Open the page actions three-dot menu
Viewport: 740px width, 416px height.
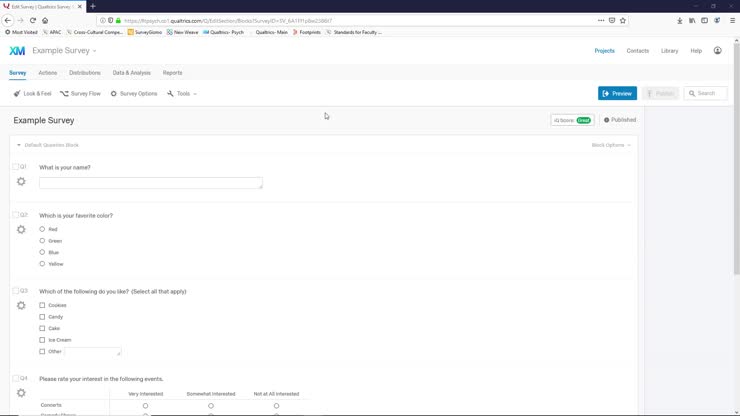click(x=601, y=20)
